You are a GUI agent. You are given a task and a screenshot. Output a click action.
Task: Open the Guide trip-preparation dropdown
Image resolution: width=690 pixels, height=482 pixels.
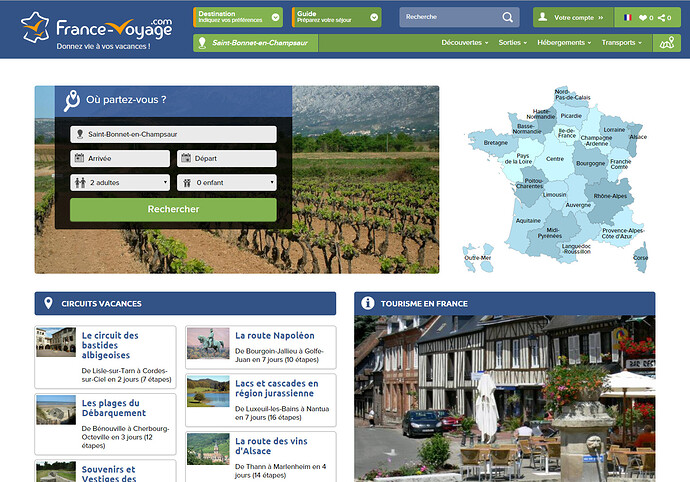click(x=337, y=17)
